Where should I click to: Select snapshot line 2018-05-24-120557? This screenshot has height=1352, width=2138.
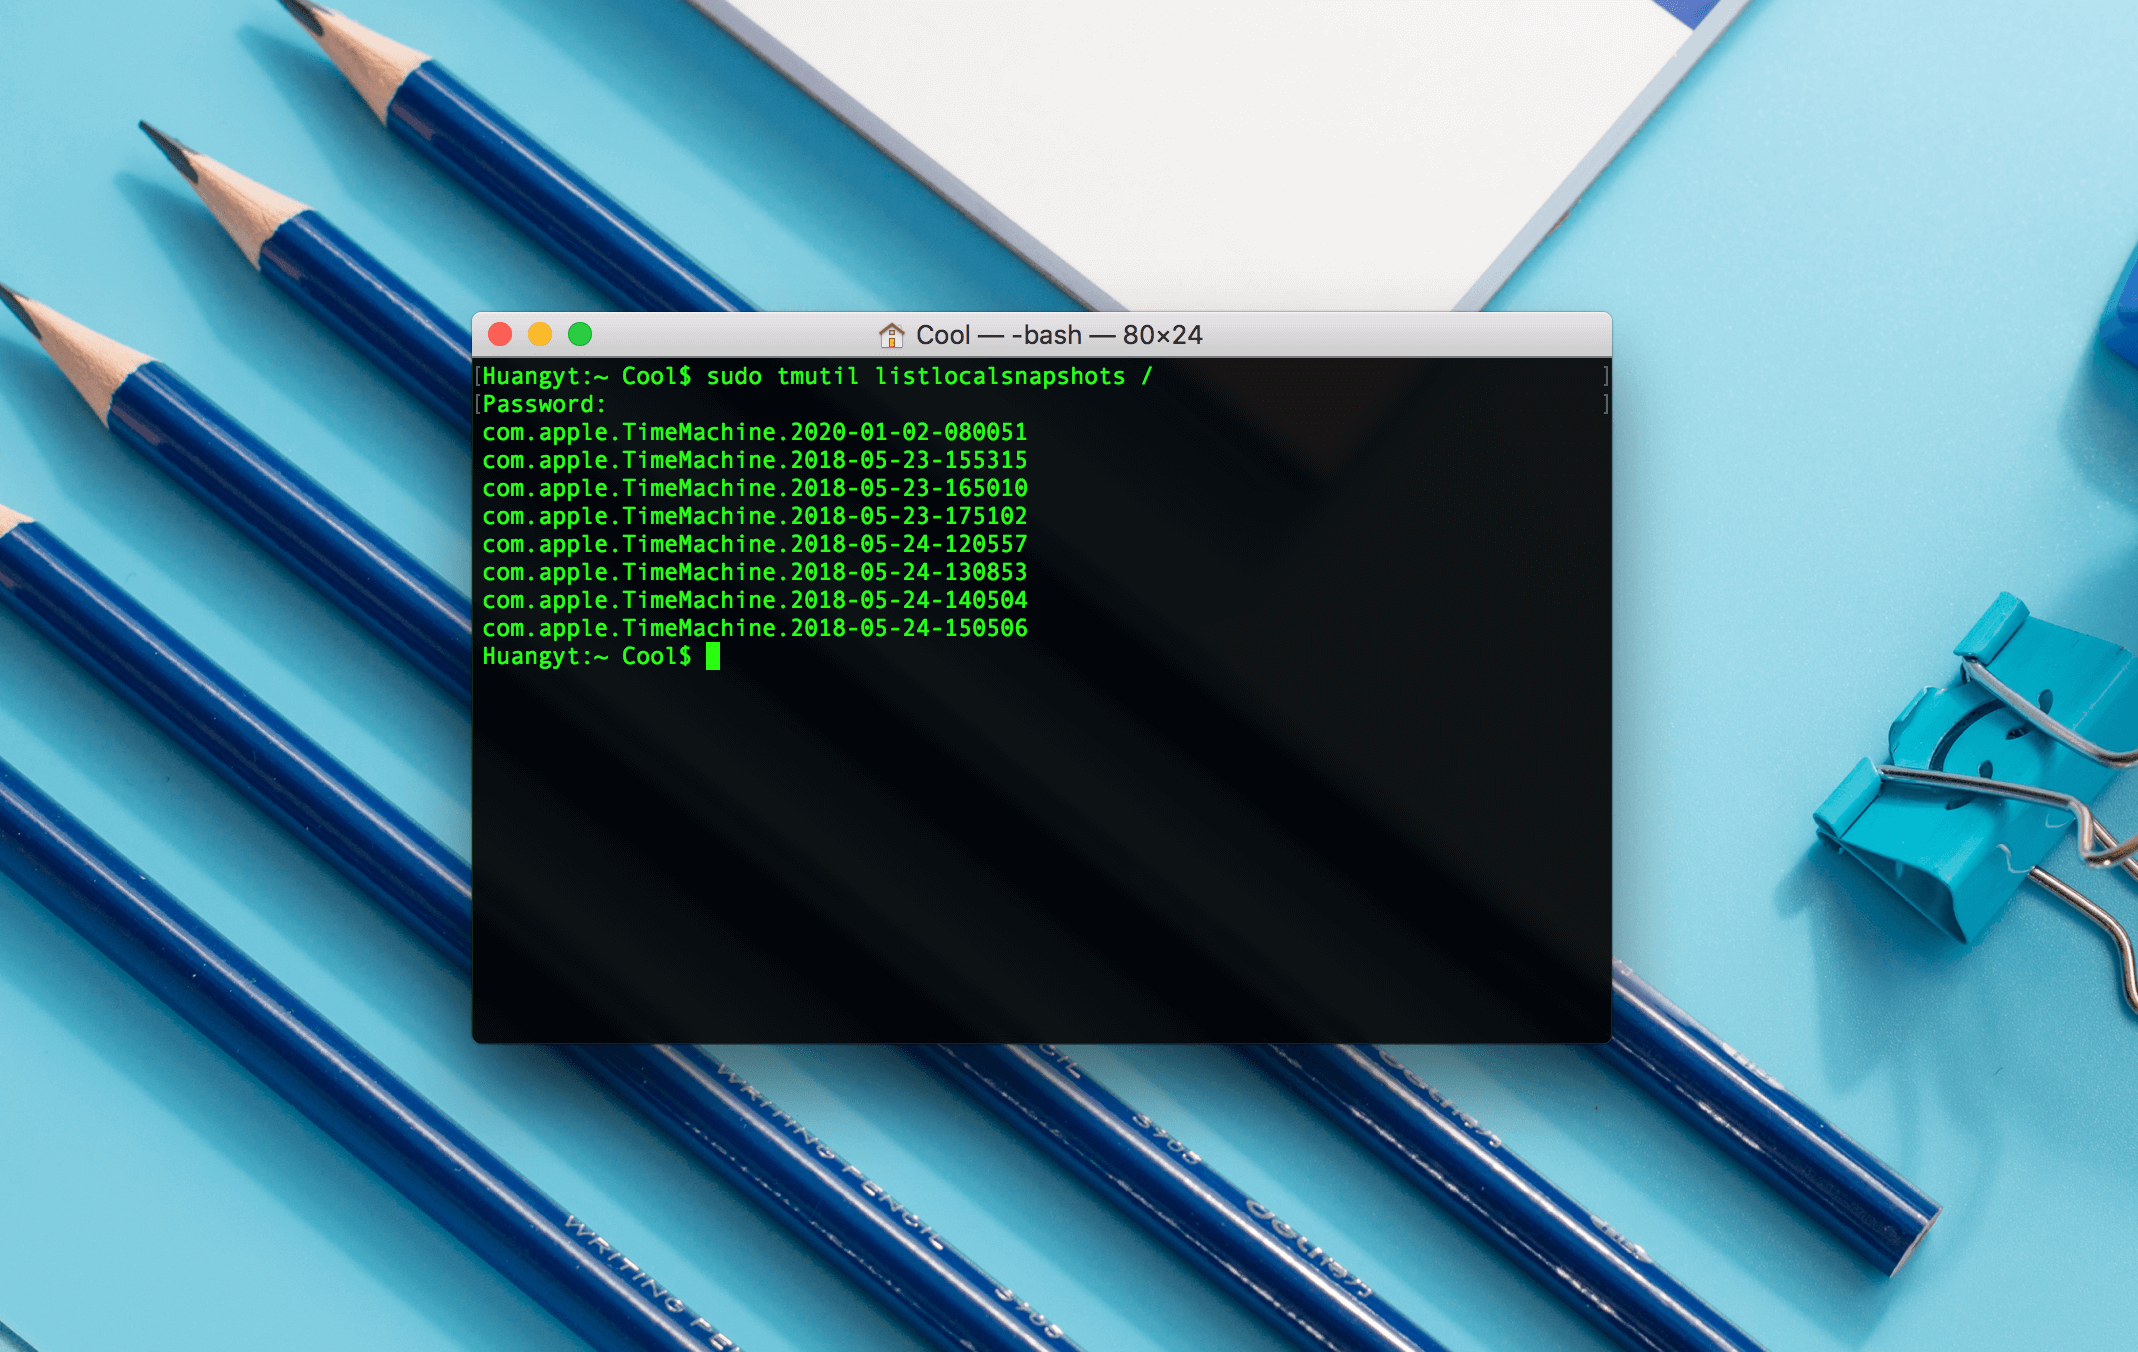point(755,544)
